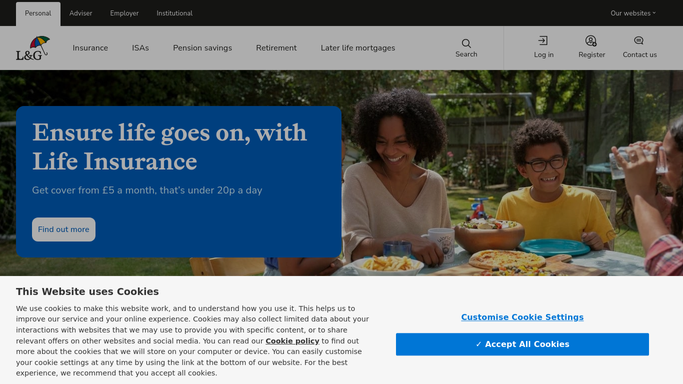Image resolution: width=683 pixels, height=384 pixels.
Task: Open Customise Cookie Settings link
Action: (x=522, y=317)
